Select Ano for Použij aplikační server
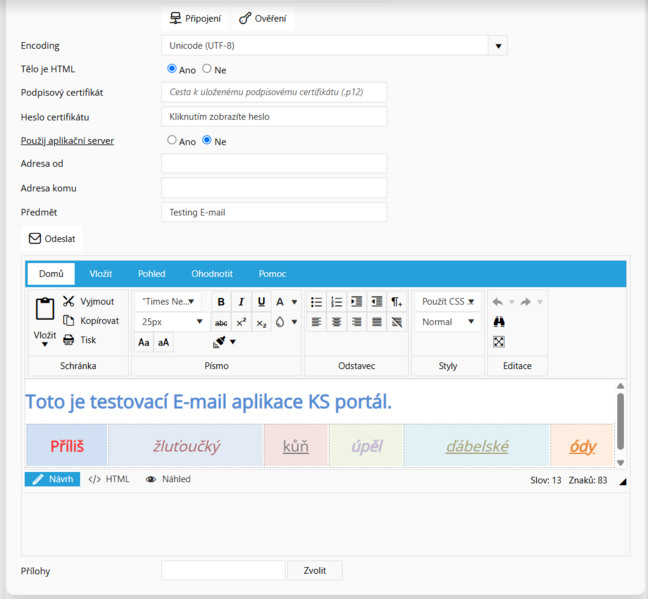 click(172, 140)
